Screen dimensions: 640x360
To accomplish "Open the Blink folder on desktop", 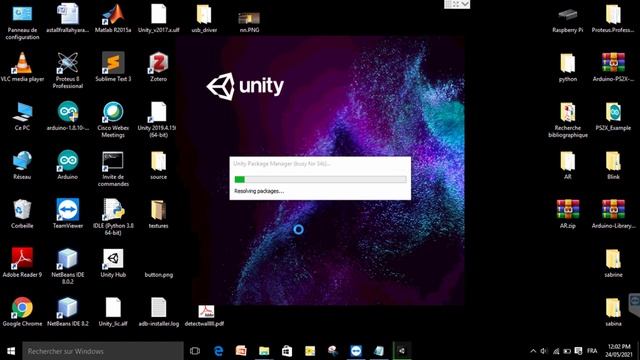I will tap(613, 165).
